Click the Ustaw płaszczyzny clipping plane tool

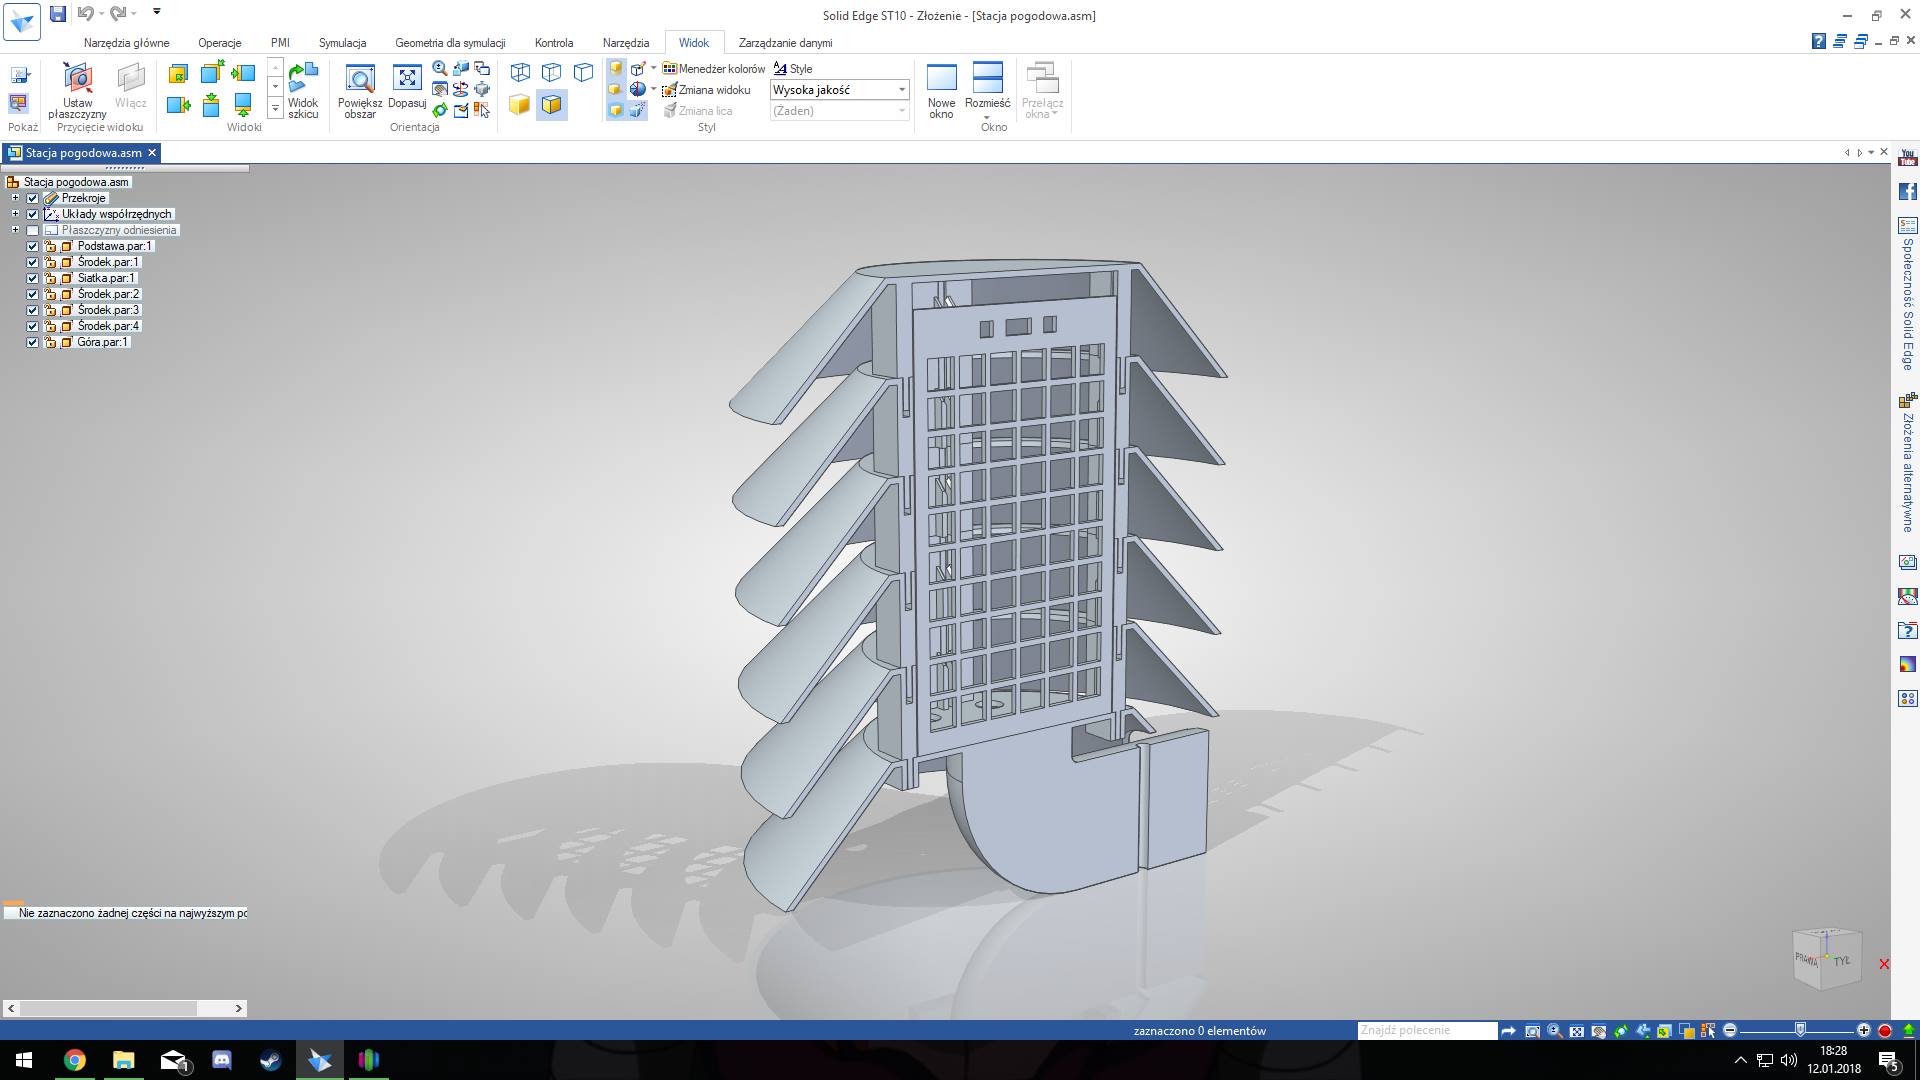click(77, 90)
